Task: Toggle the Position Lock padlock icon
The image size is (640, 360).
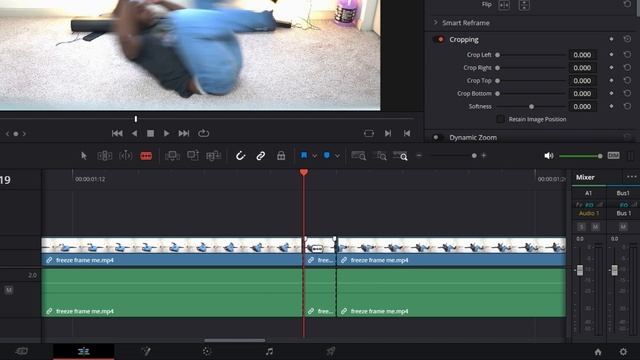Action: [281, 156]
